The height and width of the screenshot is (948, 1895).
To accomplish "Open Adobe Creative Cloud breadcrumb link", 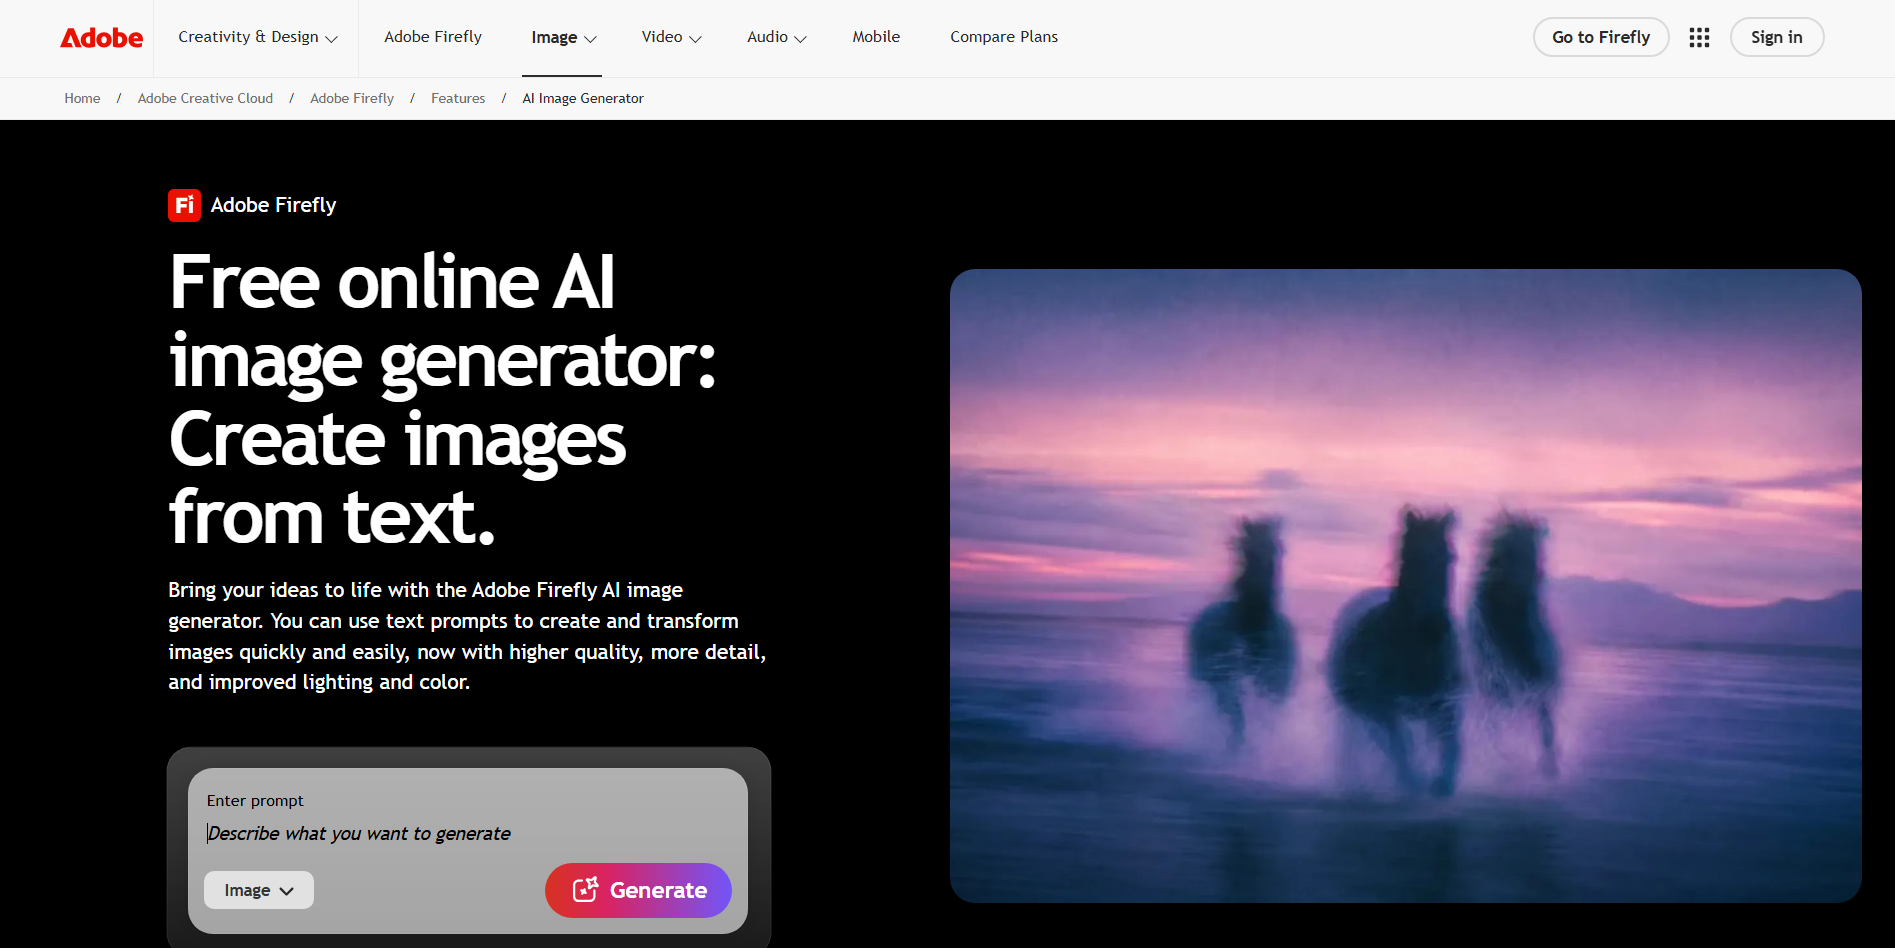I will (205, 98).
